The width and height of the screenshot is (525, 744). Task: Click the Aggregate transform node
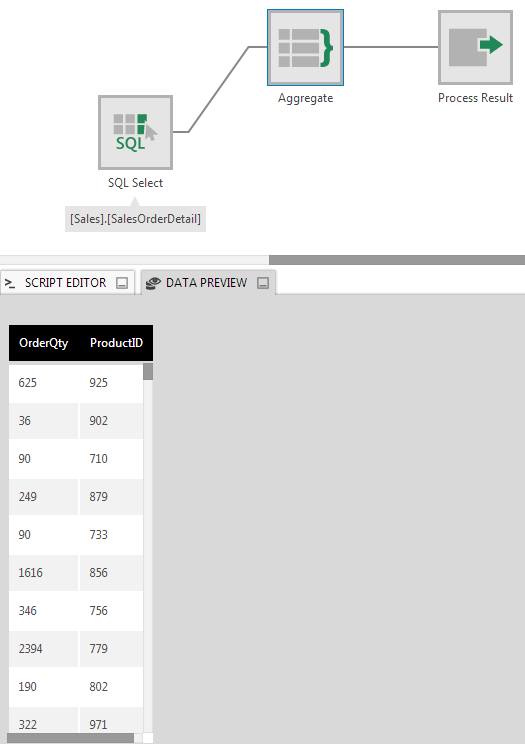click(x=305, y=47)
